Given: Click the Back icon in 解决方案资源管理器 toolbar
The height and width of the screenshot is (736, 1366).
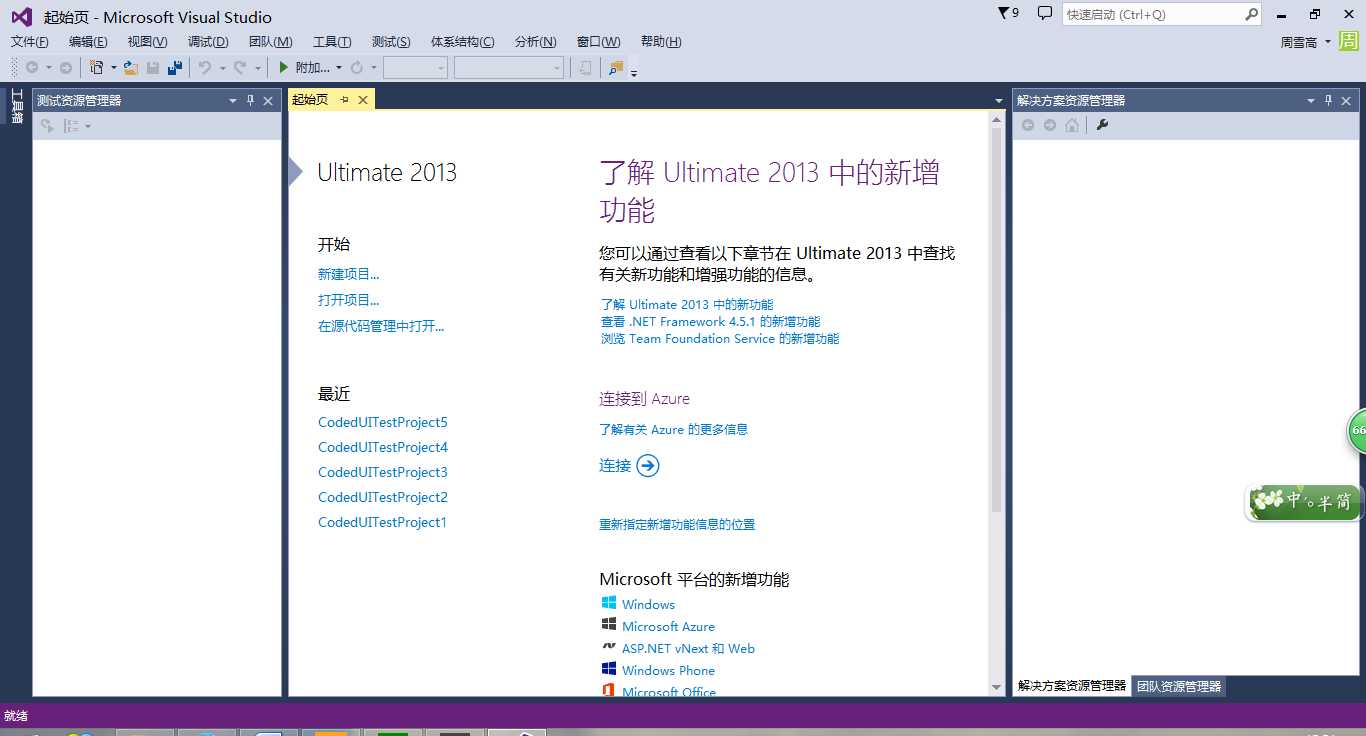Looking at the screenshot, I should coord(1027,125).
